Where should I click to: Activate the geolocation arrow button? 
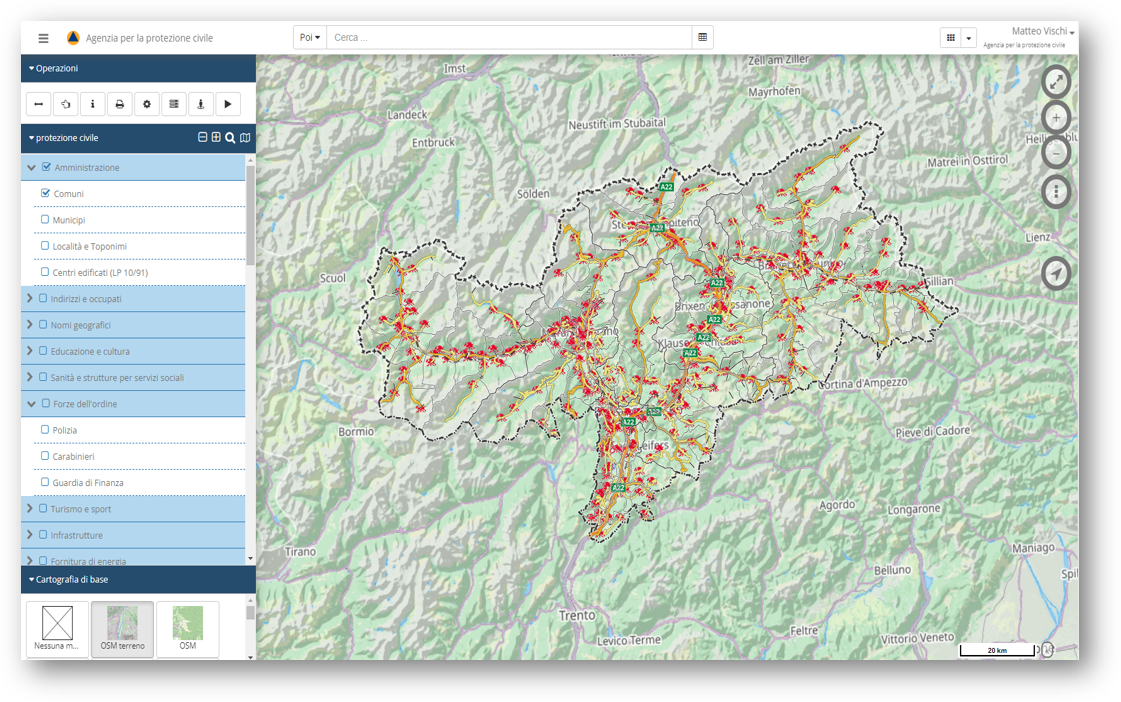tap(1056, 273)
